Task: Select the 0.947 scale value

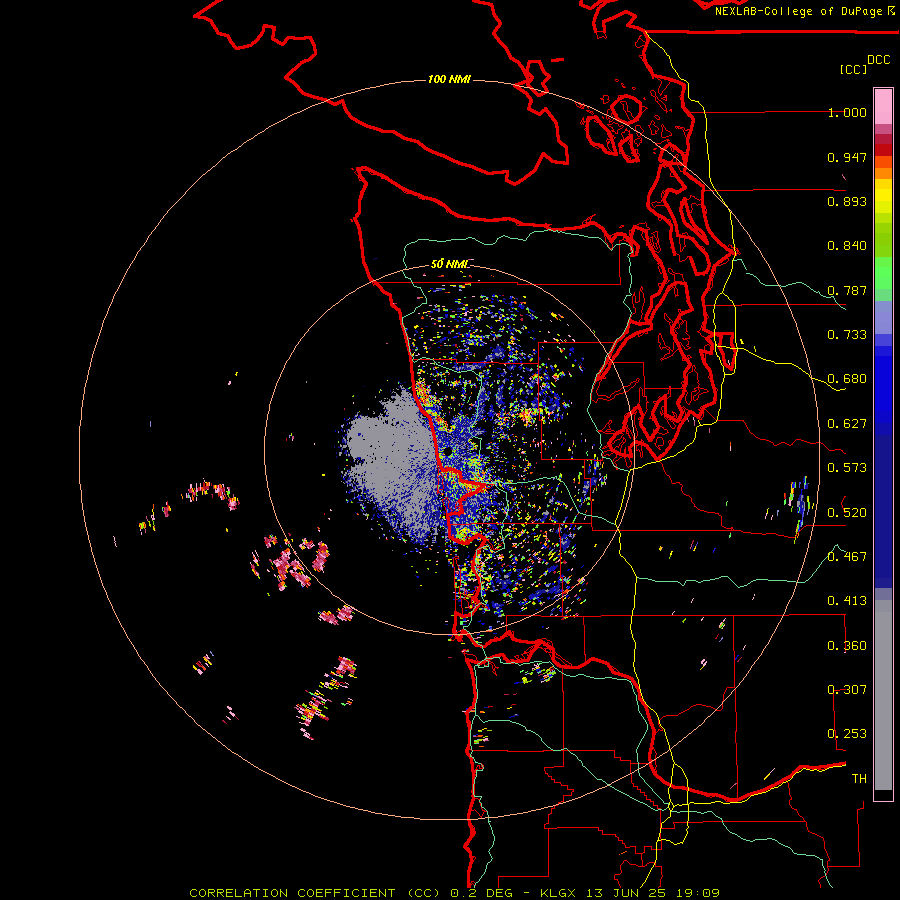Action: 847,157
